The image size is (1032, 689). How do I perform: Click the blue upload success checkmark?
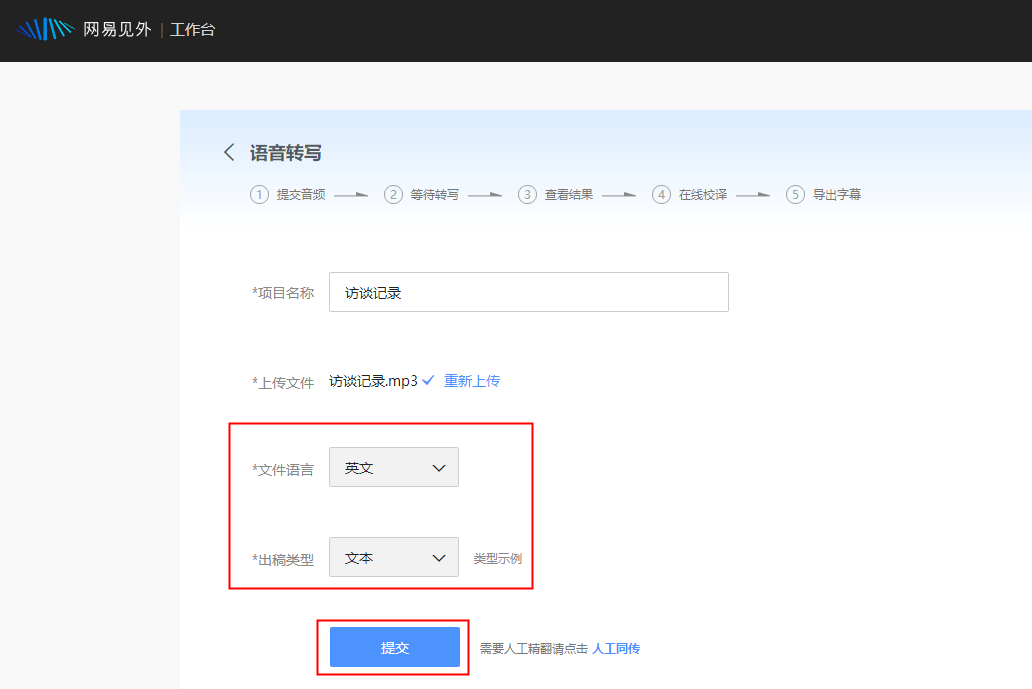point(428,380)
